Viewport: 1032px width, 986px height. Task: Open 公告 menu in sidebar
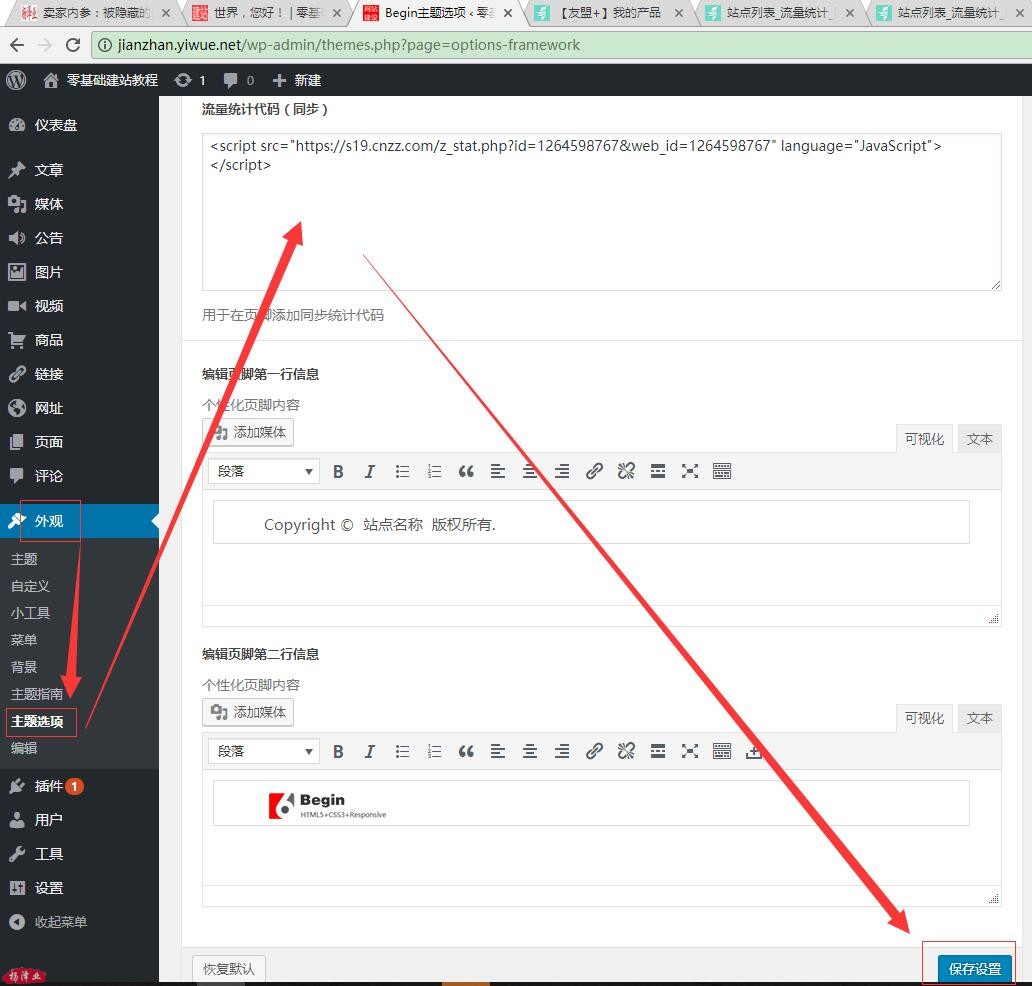79,238
